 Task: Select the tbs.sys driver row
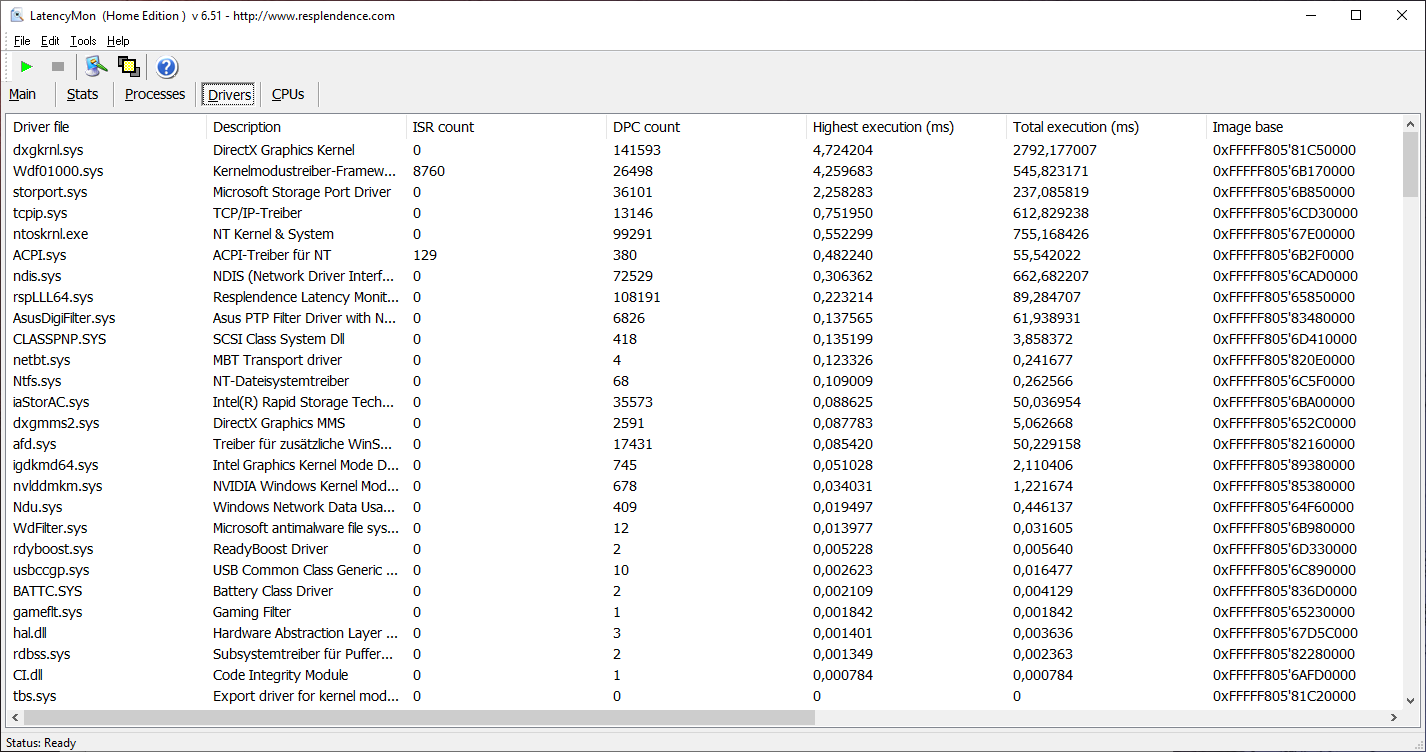tap(704, 696)
